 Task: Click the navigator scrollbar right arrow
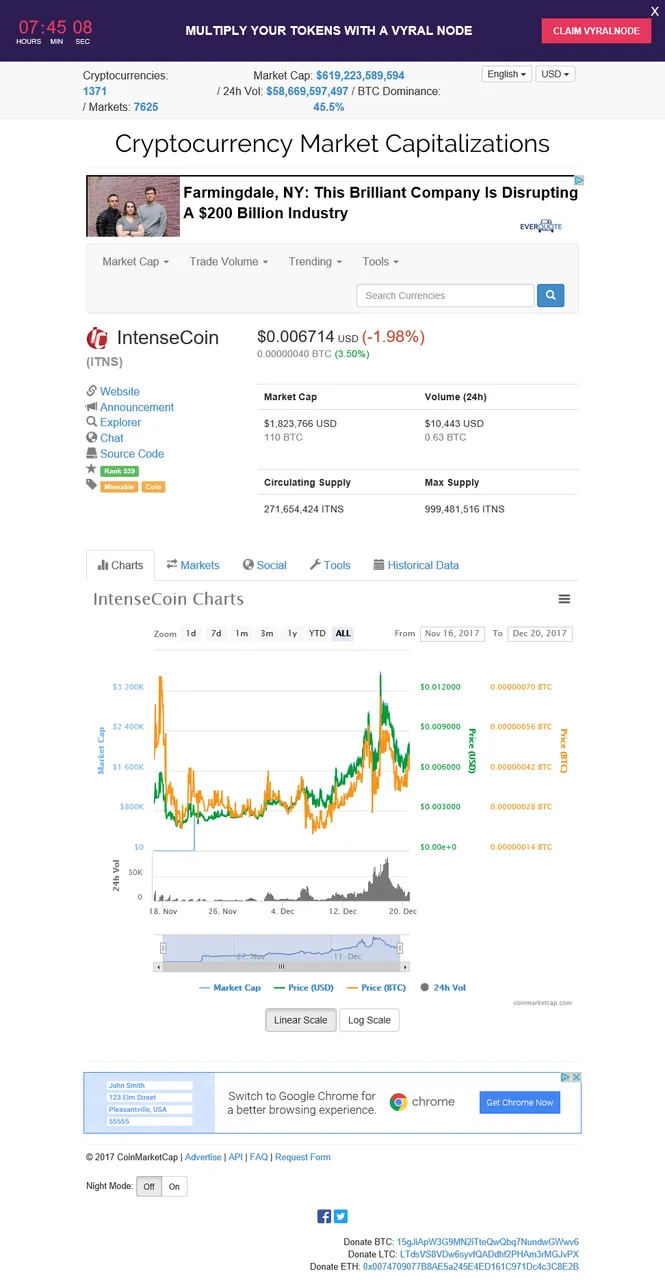(x=406, y=967)
